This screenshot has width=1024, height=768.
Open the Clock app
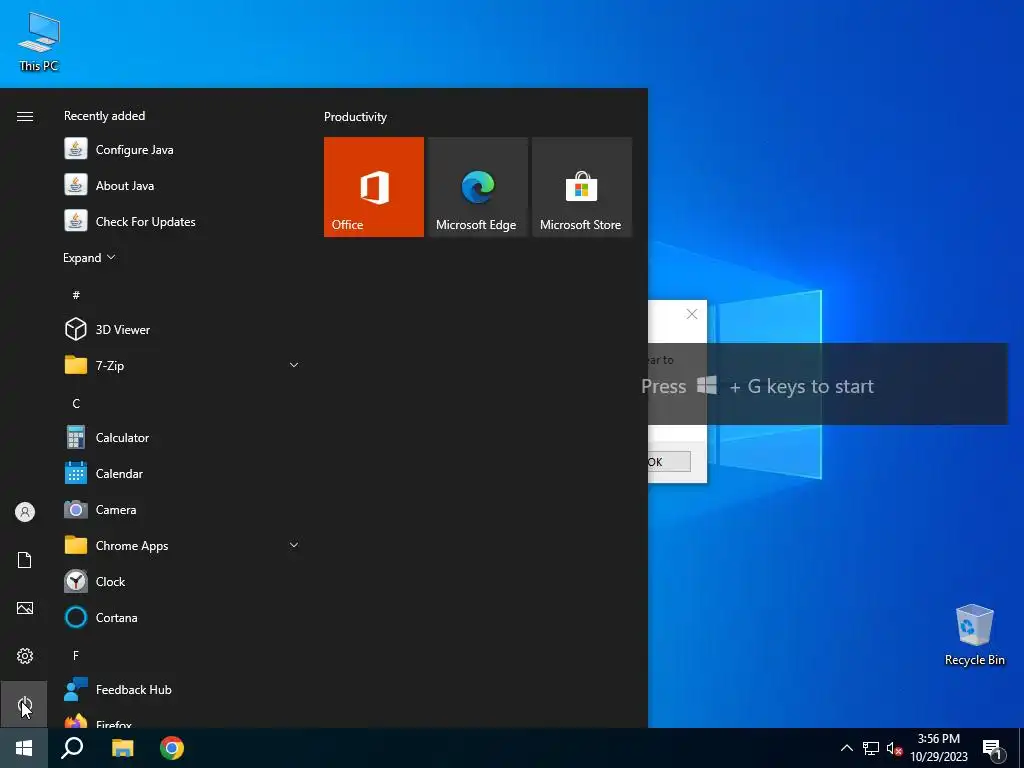[183, 581]
